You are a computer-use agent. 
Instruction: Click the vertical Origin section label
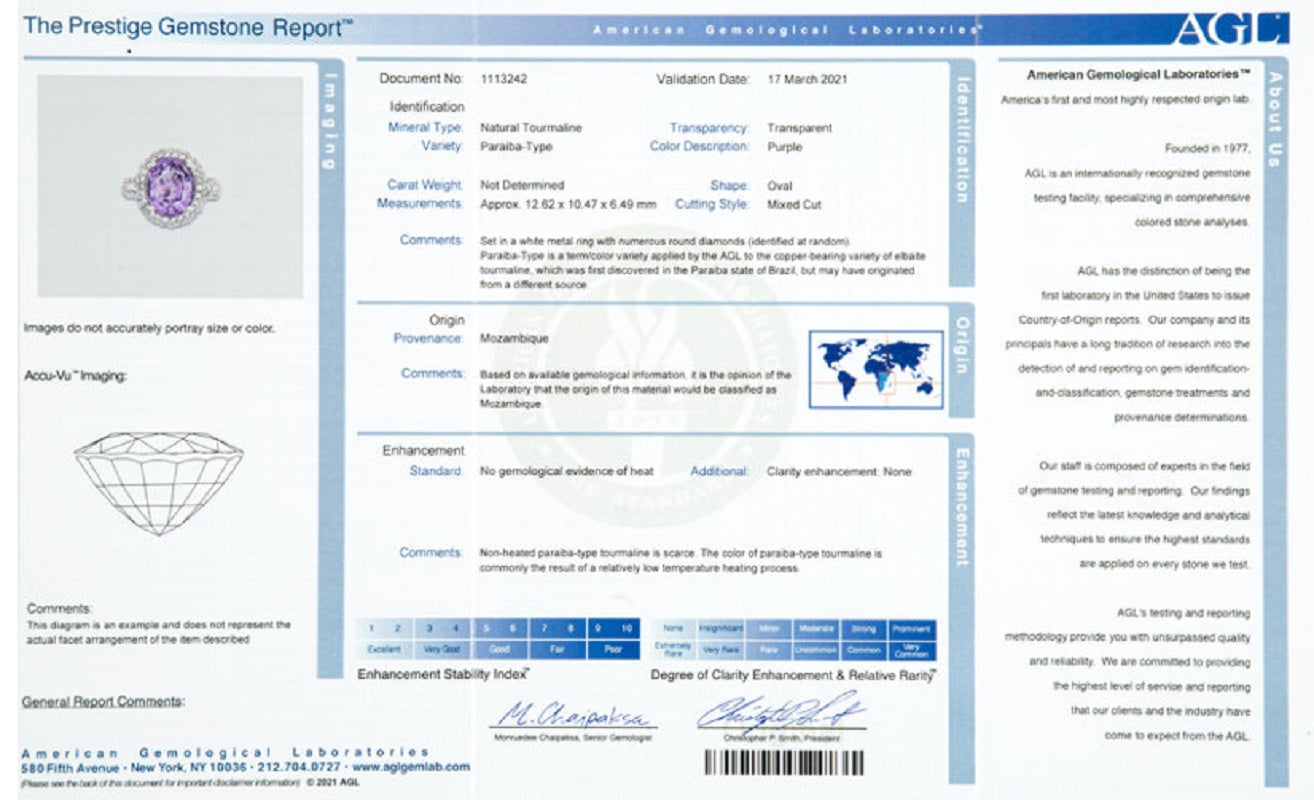961,345
